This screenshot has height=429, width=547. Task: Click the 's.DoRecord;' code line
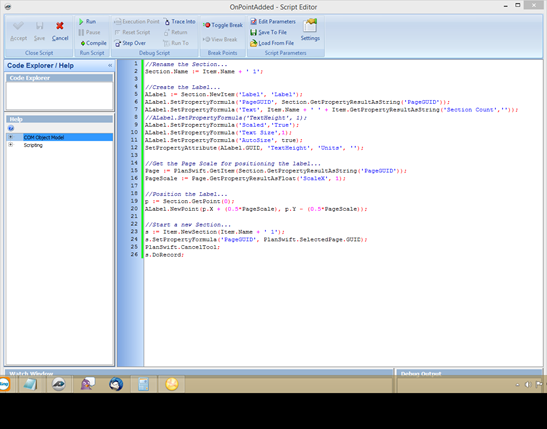164,255
